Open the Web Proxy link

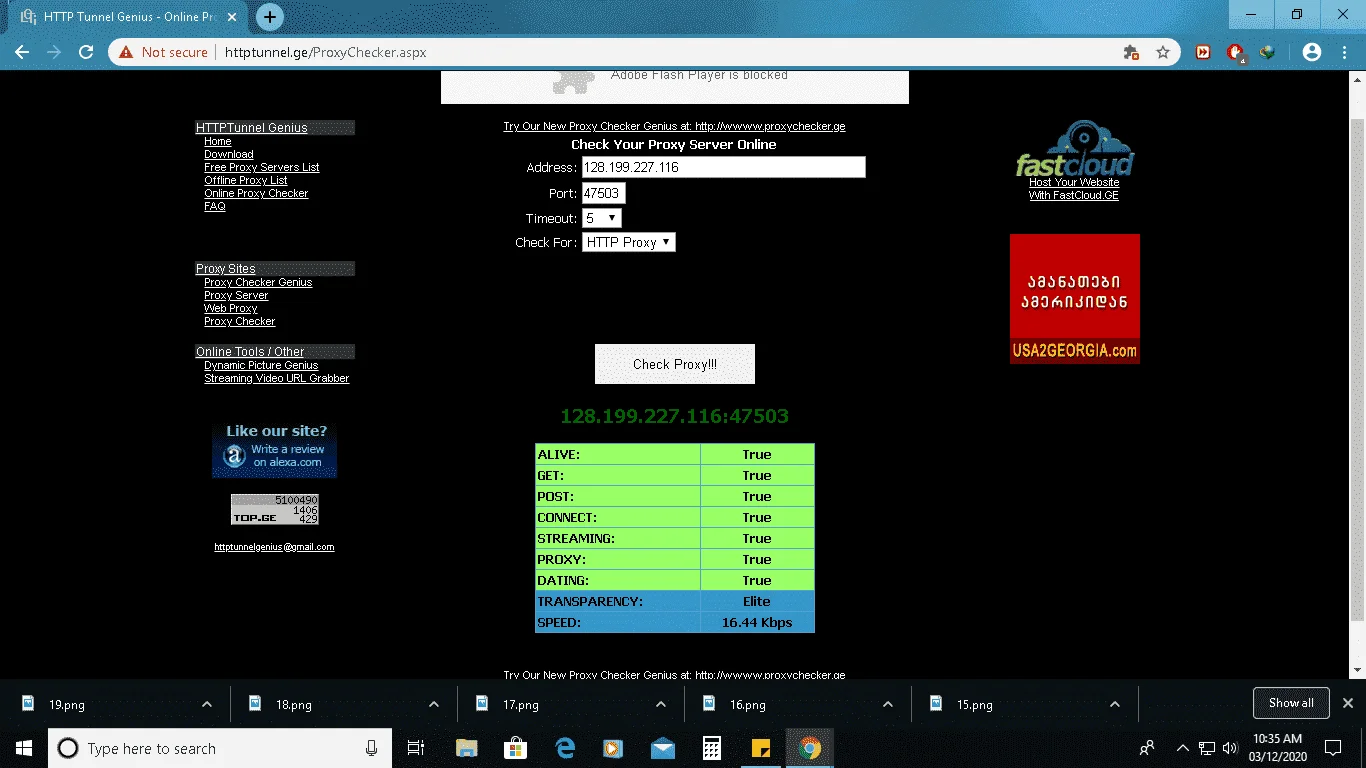(x=231, y=309)
